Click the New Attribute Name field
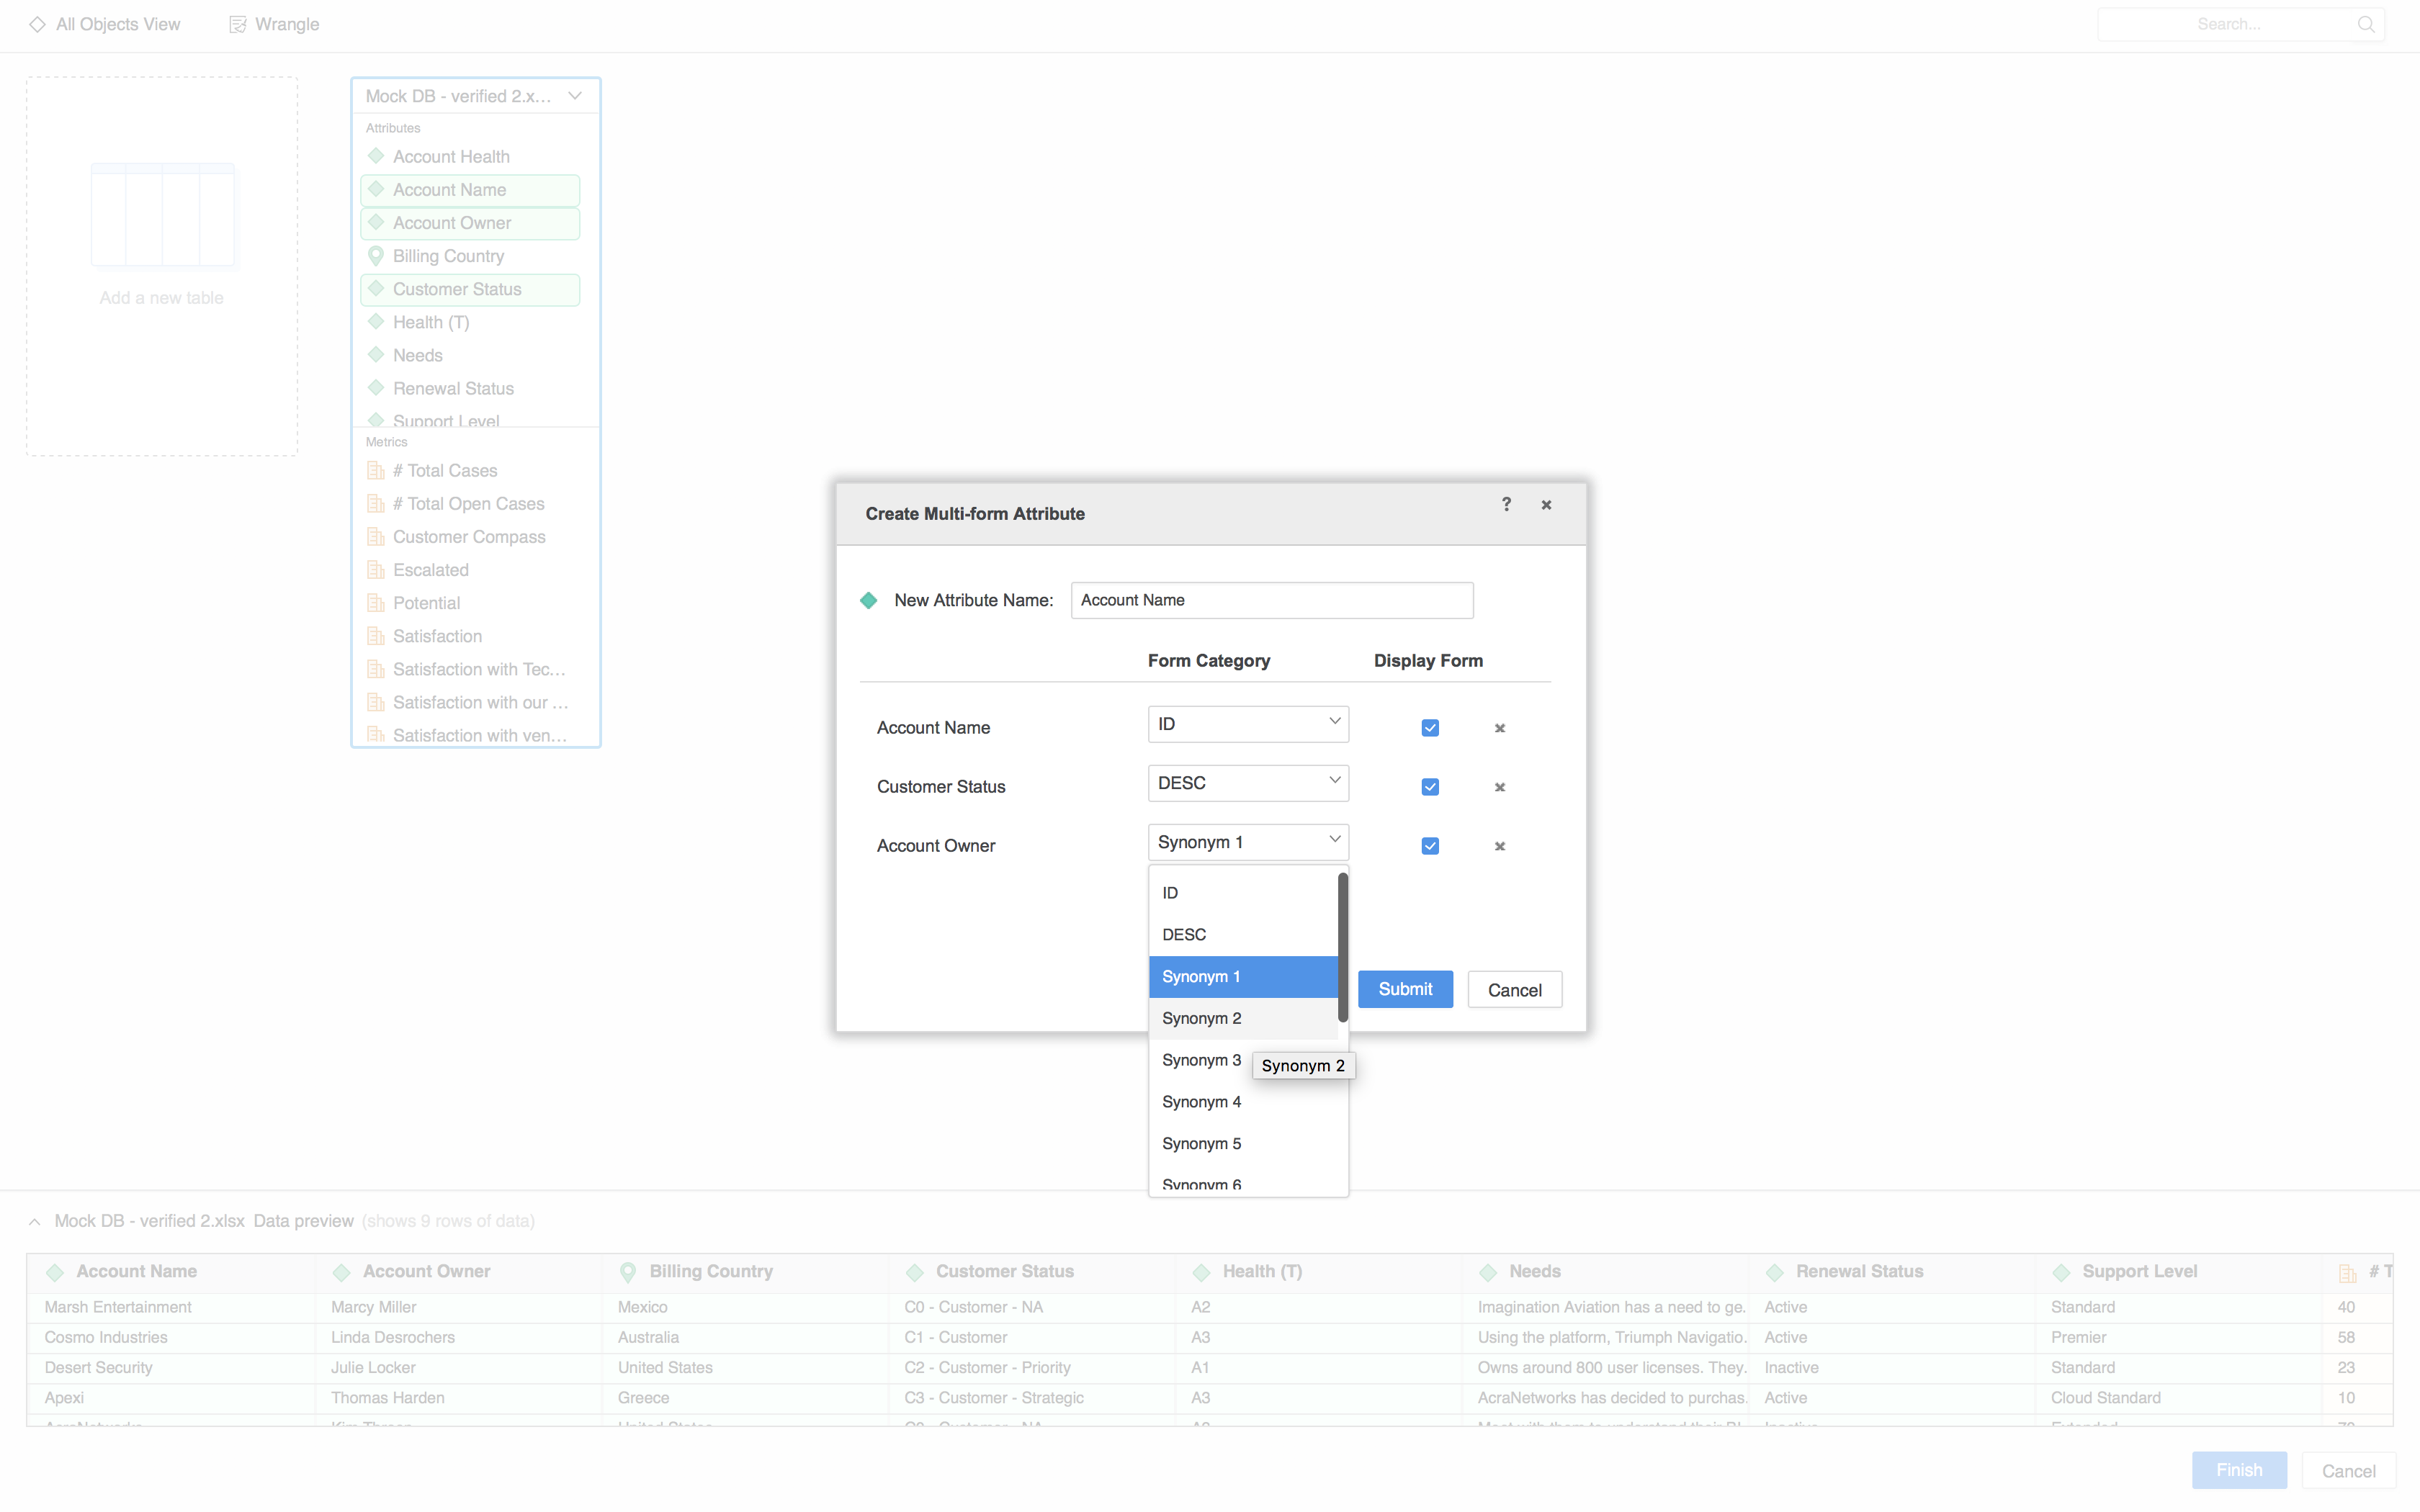2420x1512 pixels. pyautogui.click(x=1271, y=600)
